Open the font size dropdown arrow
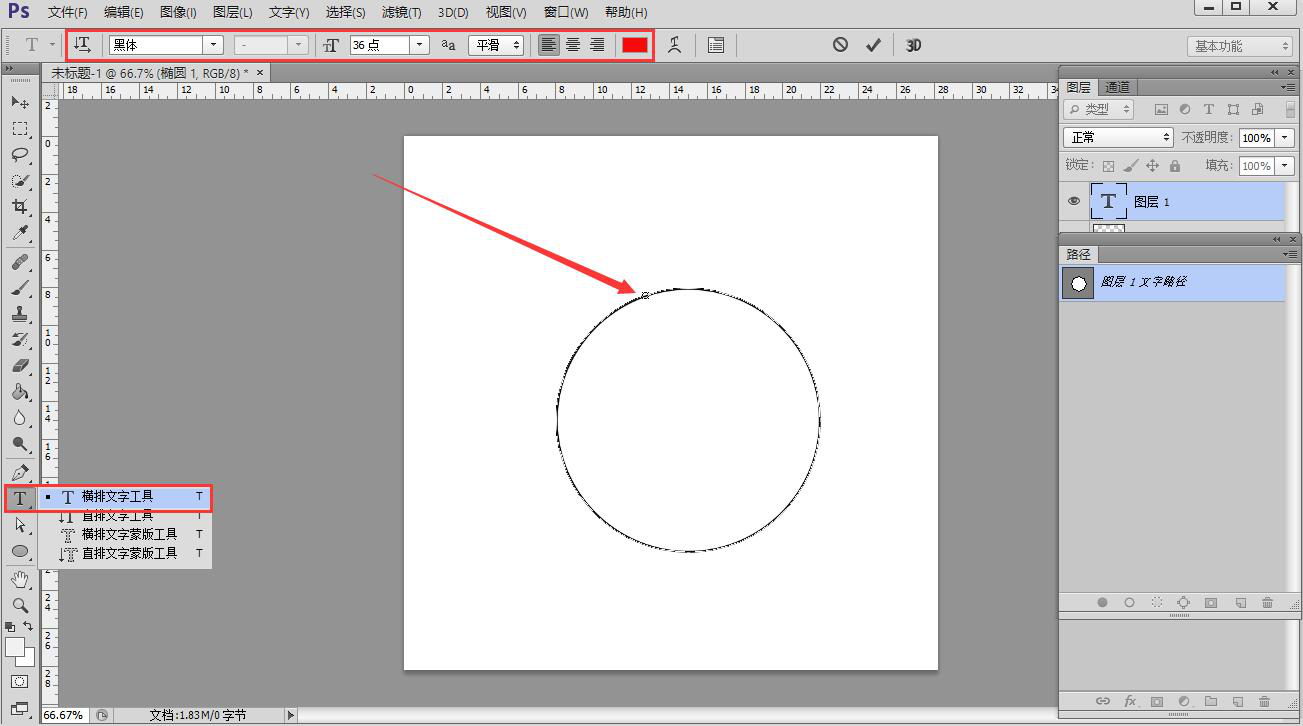This screenshot has height=726, width=1303. [420, 45]
